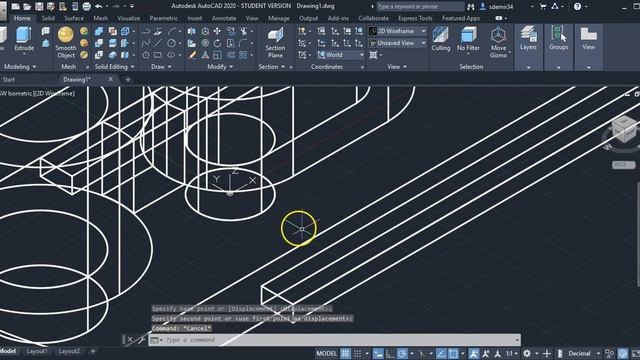Toggle the Culling selection option

(440, 39)
